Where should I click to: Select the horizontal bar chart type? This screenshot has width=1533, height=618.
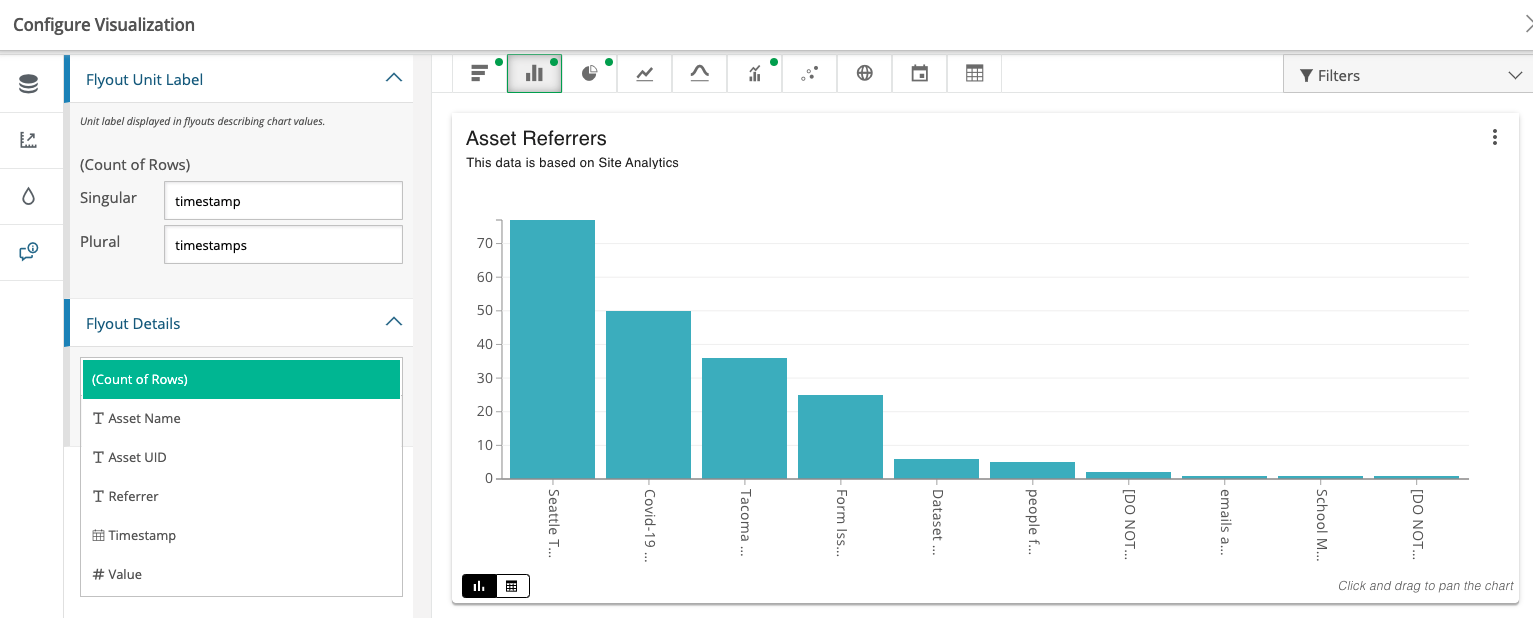[x=480, y=74]
